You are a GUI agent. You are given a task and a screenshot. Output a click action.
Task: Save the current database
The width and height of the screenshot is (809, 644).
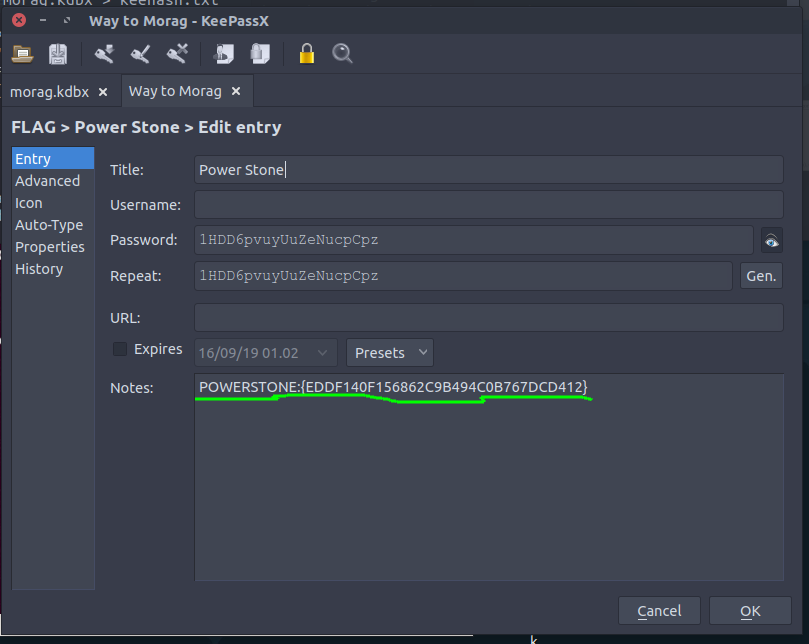[57, 53]
